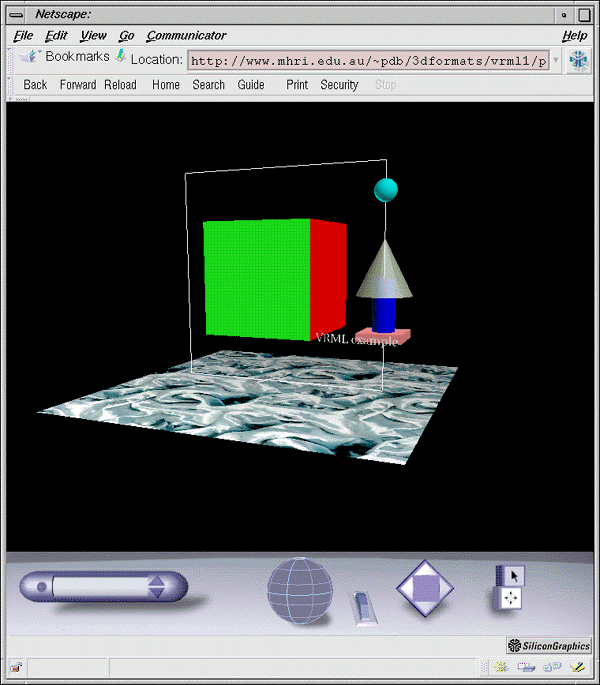Click the page location drag icon
Viewport: 600px width, 685px height.
click(120, 57)
